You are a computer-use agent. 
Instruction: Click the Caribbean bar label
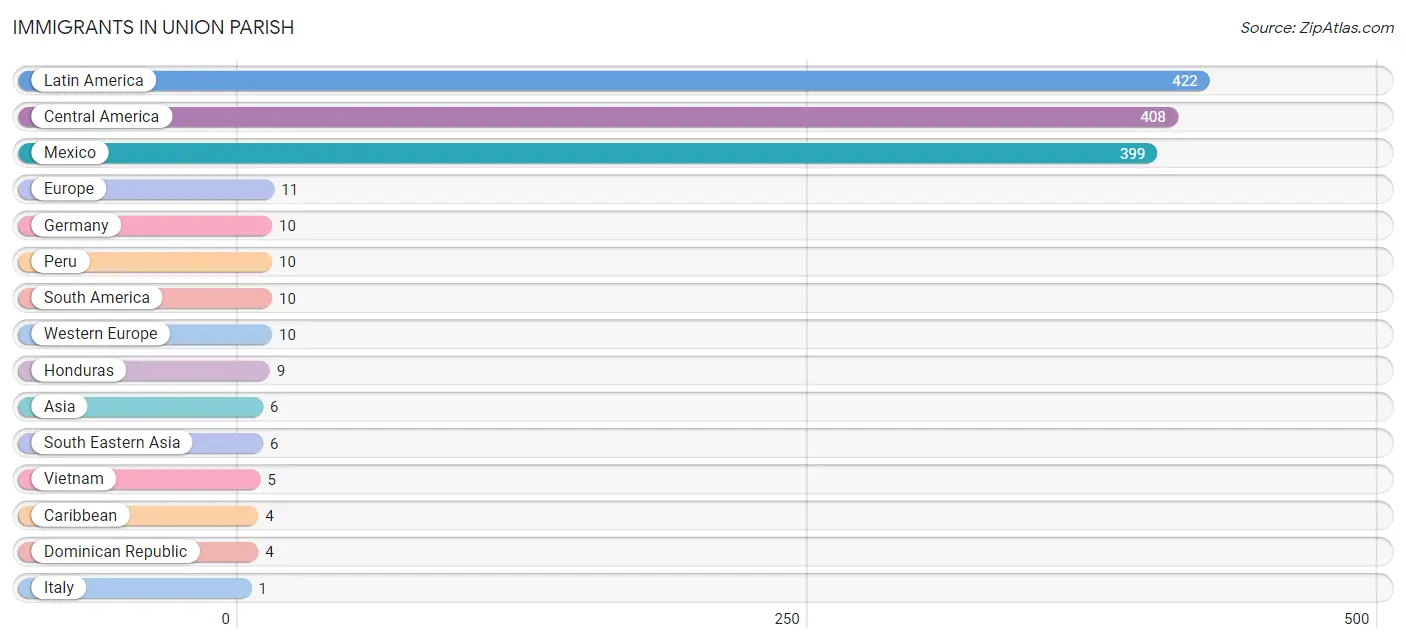[80, 515]
